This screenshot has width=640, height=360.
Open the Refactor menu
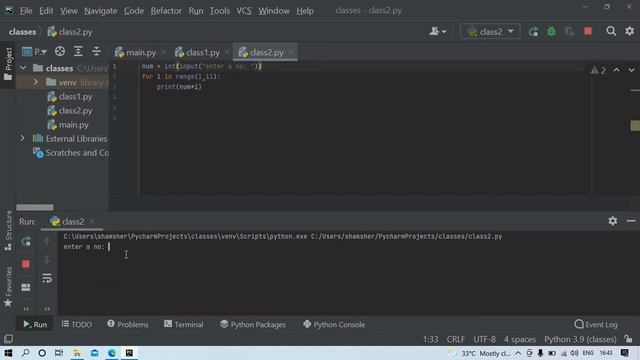click(166, 11)
